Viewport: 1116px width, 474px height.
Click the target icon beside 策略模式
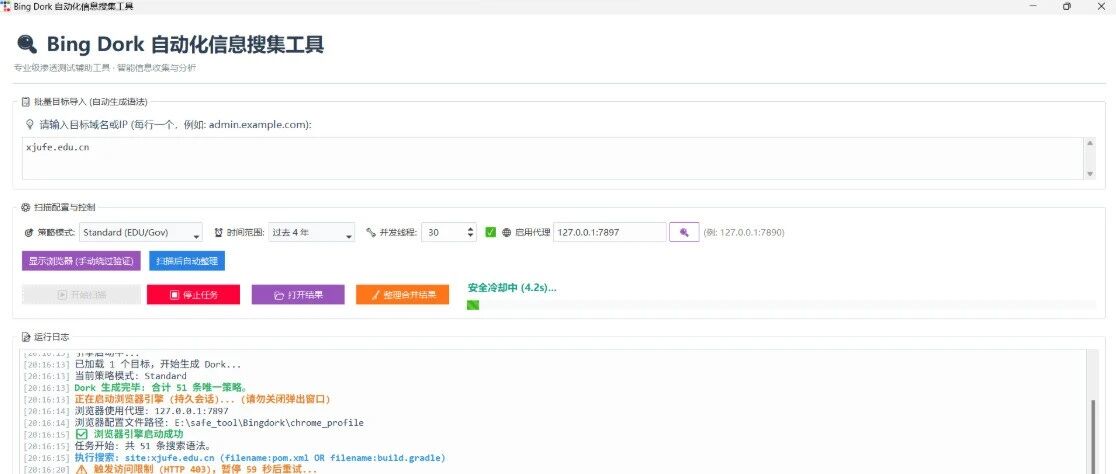point(29,232)
